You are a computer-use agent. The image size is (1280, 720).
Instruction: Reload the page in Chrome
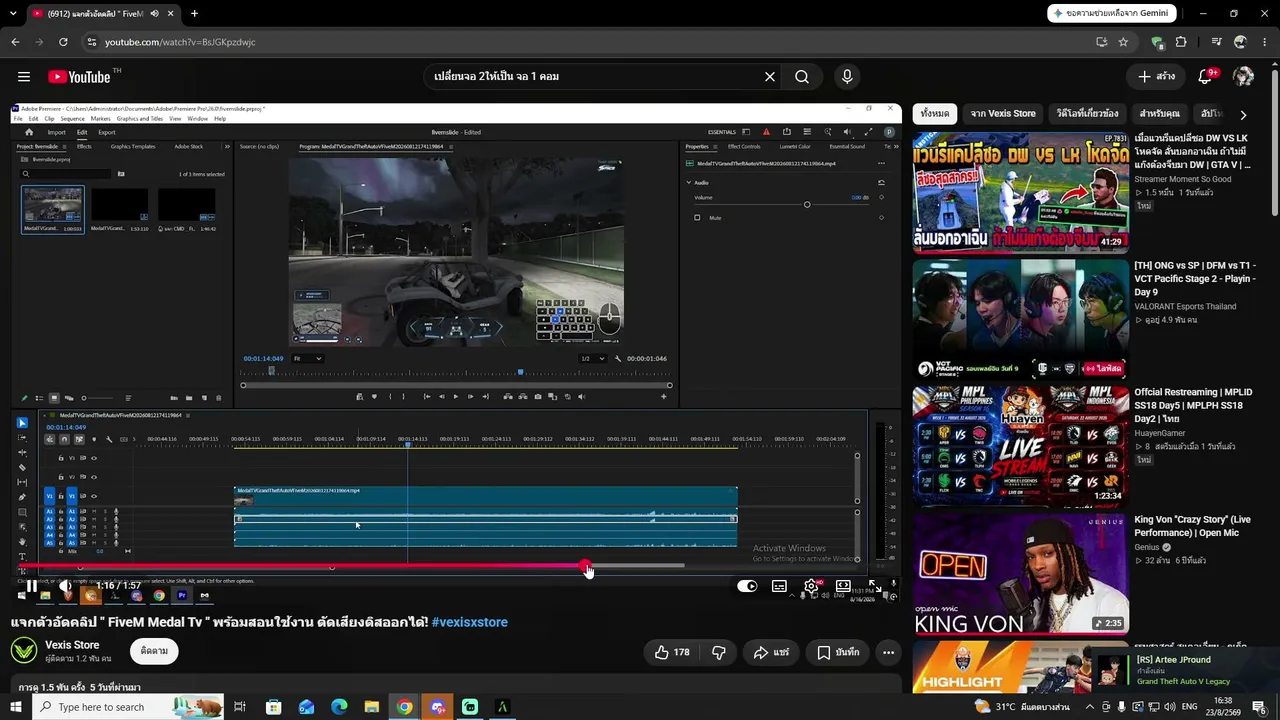(x=63, y=42)
